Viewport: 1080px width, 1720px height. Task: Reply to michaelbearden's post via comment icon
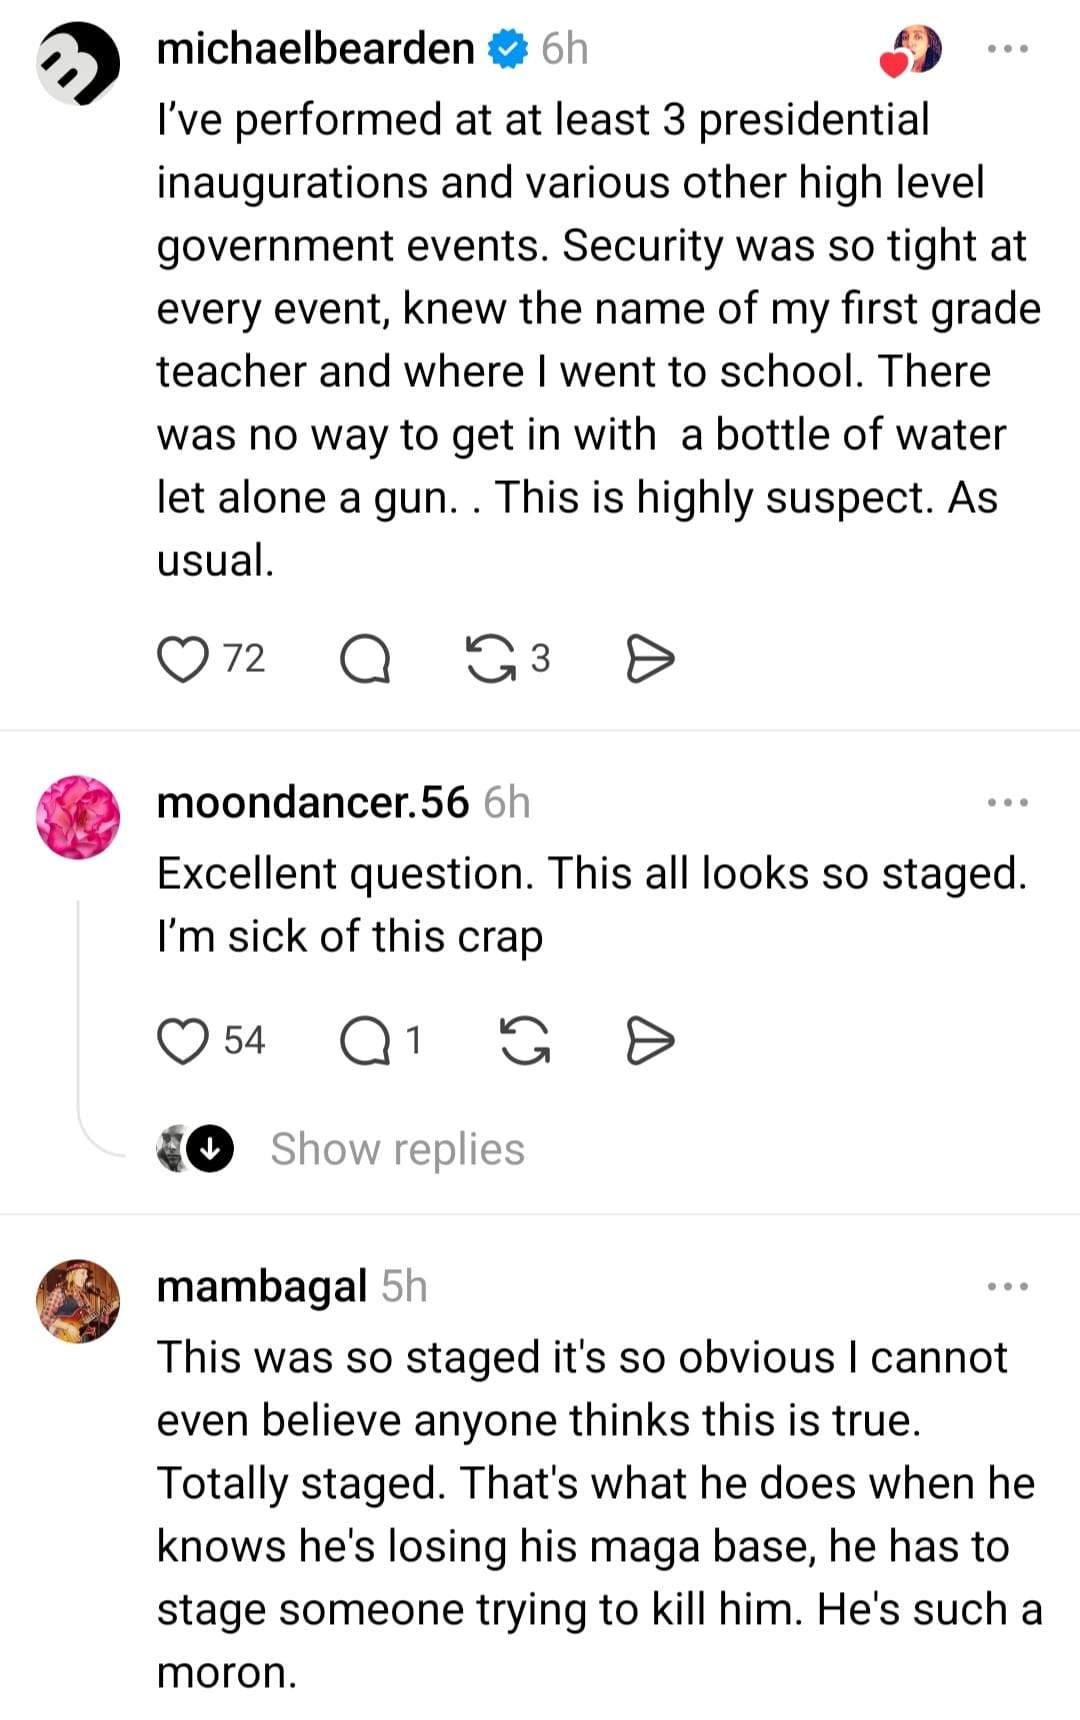click(365, 660)
